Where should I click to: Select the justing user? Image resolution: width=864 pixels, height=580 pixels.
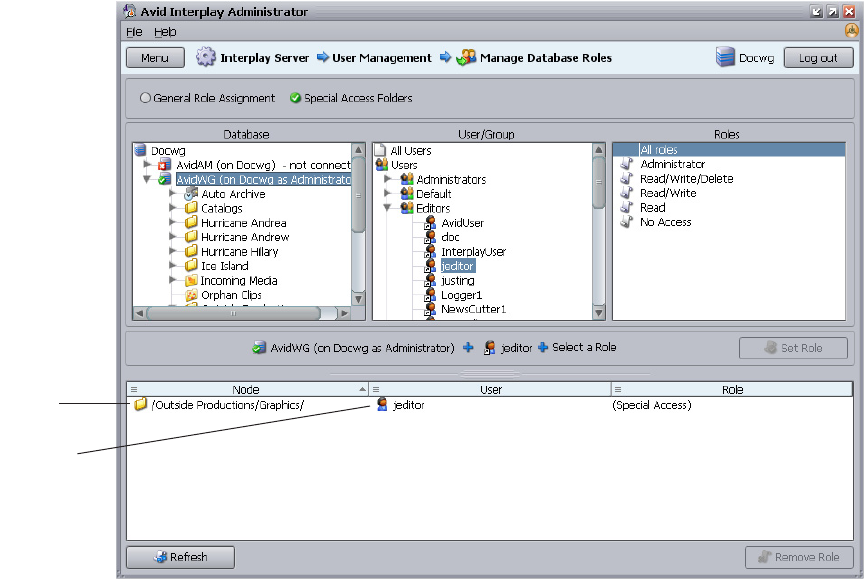point(457,280)
